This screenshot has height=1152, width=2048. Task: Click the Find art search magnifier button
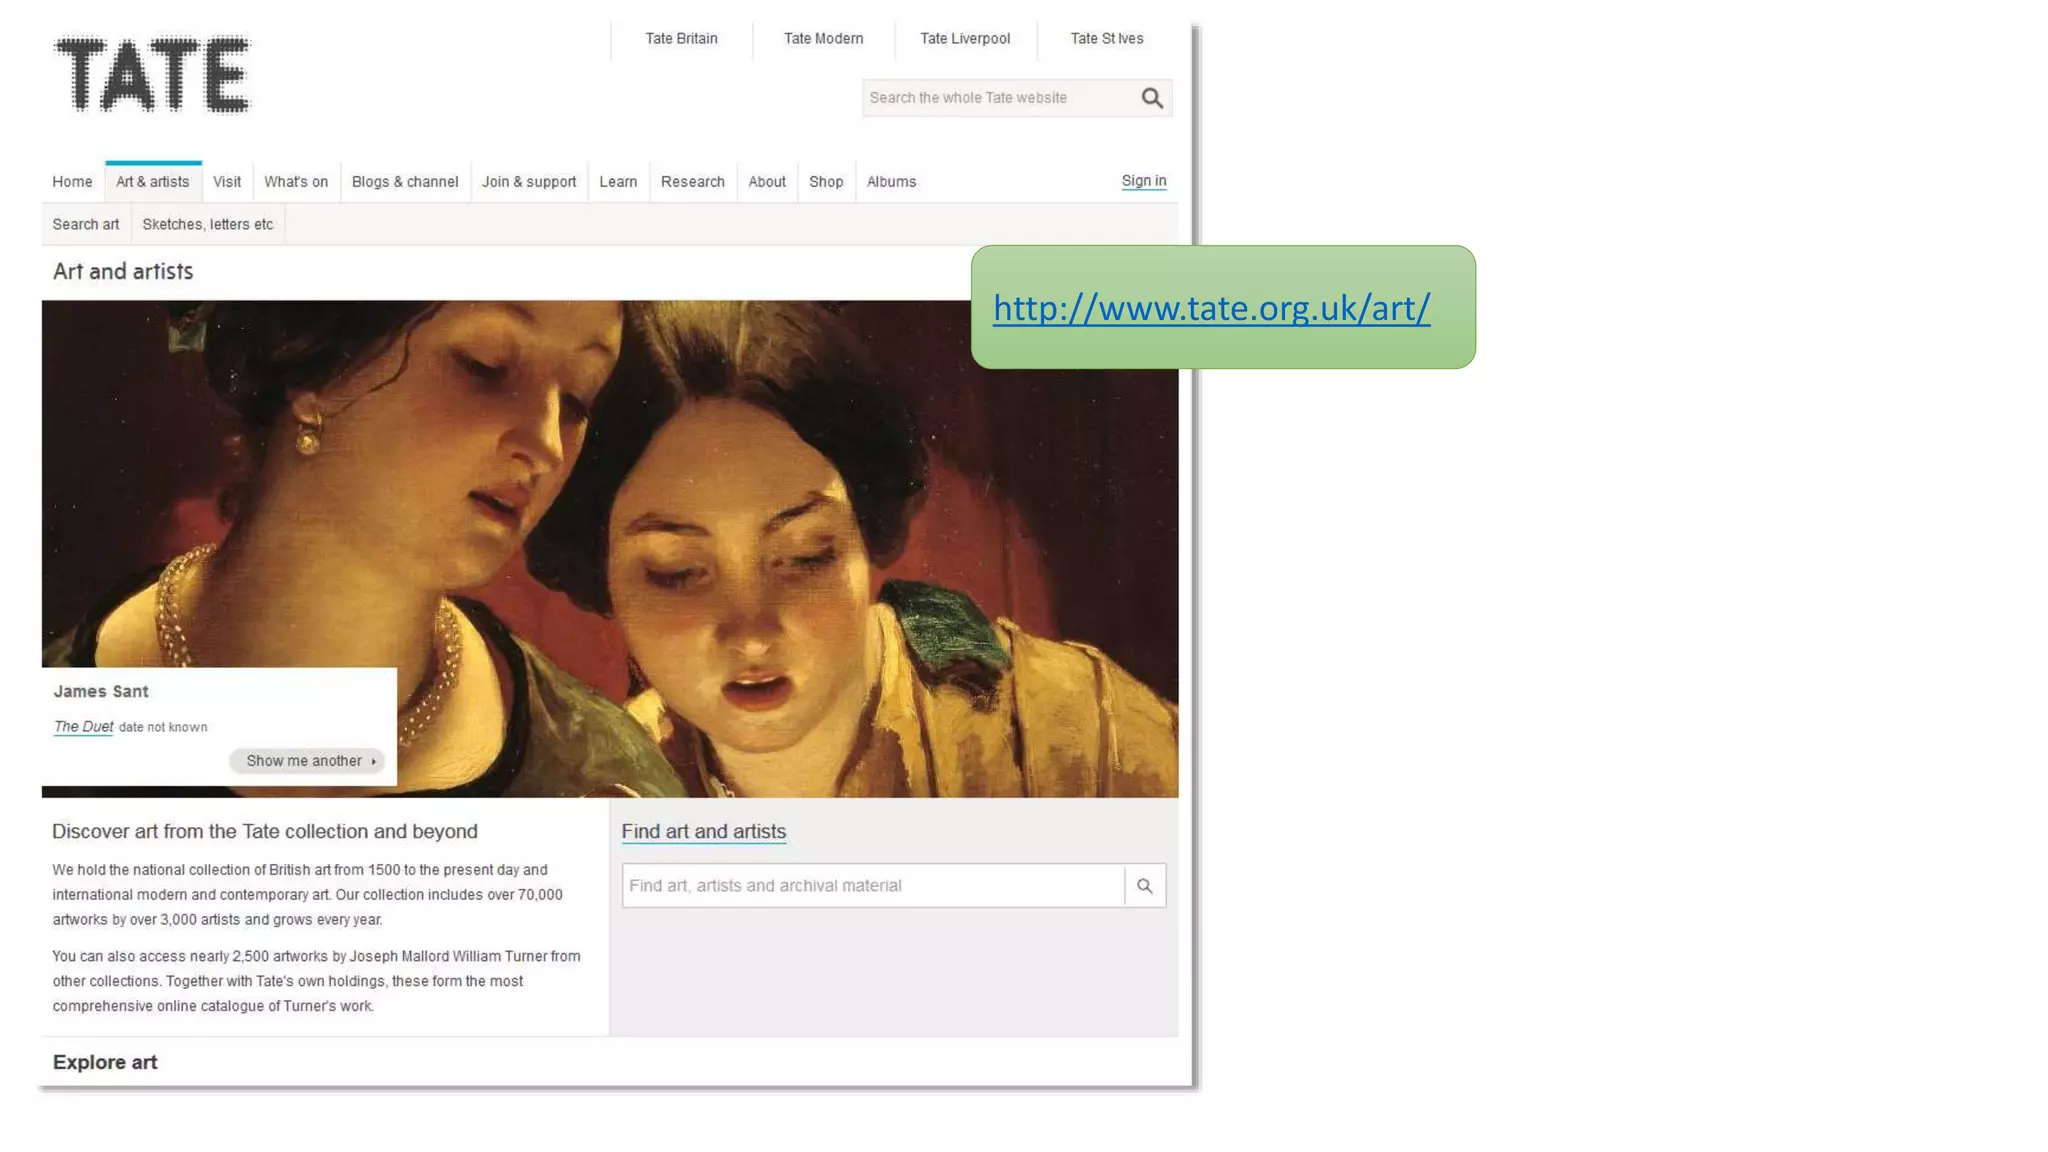[x=1145, y=886]
